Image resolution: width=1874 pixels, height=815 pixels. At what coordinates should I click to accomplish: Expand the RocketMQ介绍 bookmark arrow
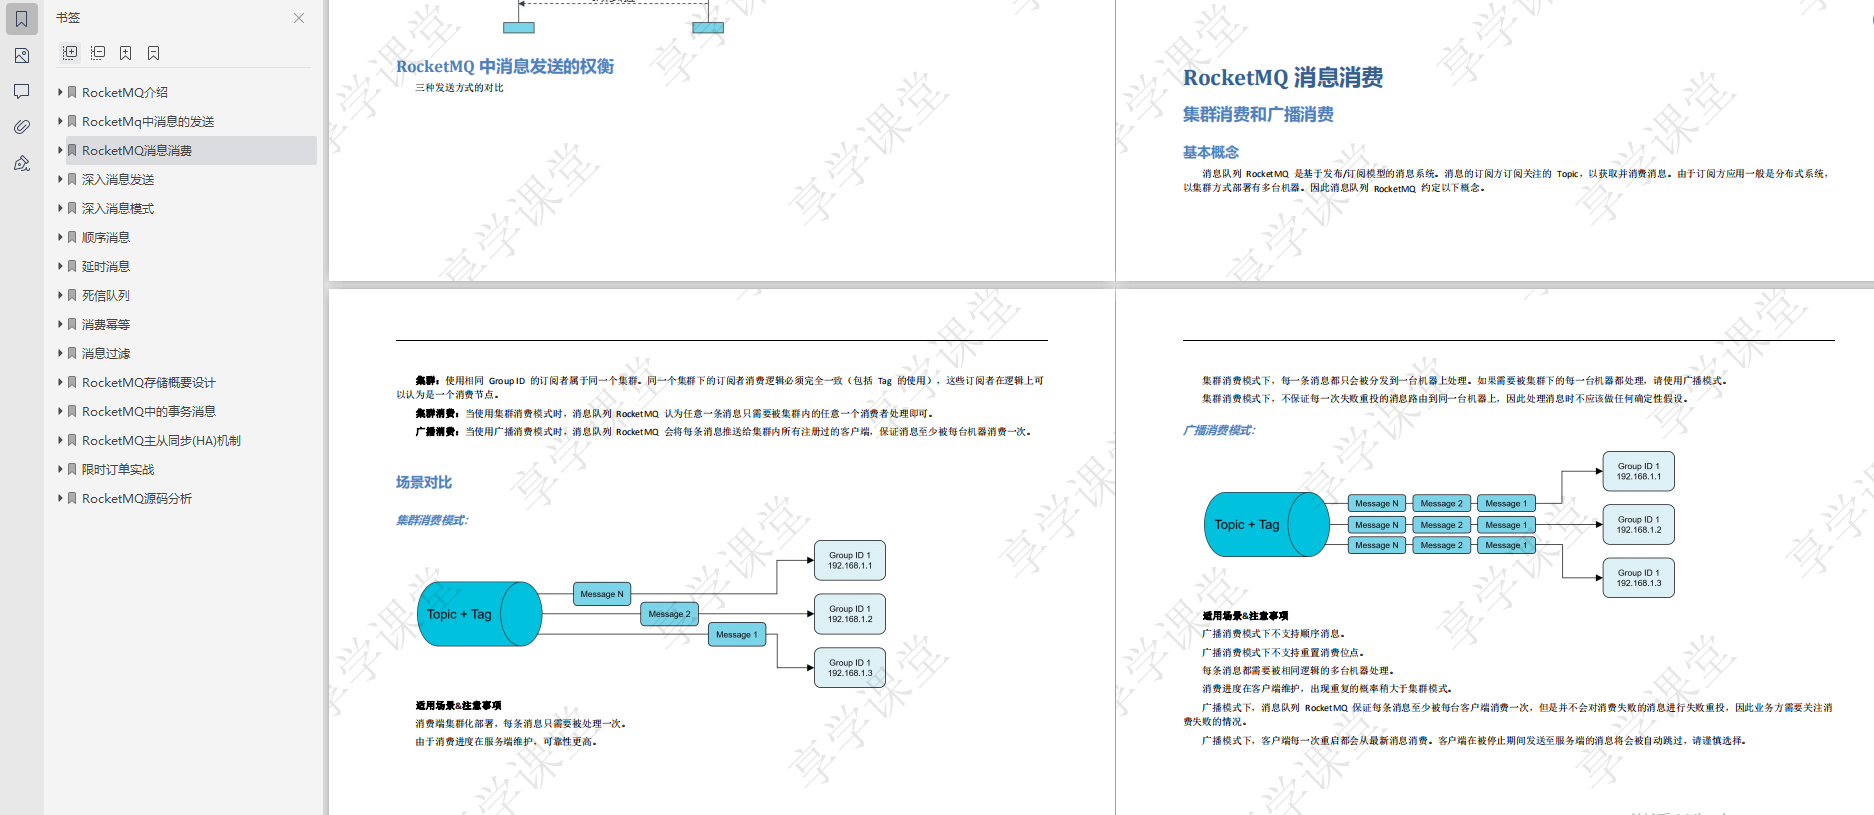[60, 92]
